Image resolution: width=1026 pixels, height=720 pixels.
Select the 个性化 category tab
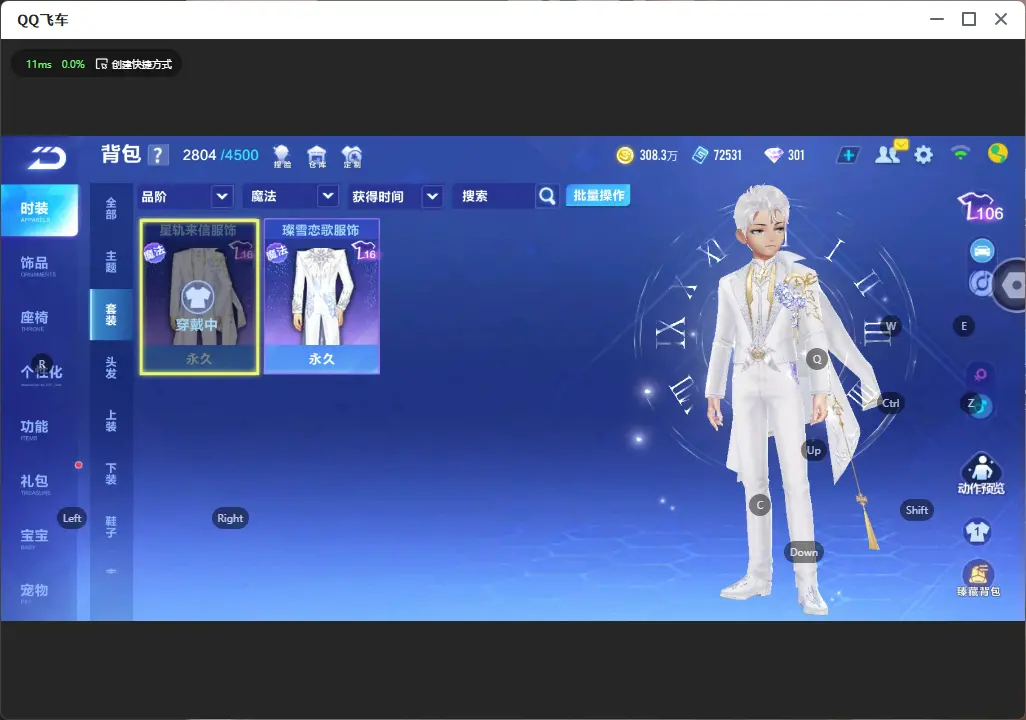click(41, 373)
